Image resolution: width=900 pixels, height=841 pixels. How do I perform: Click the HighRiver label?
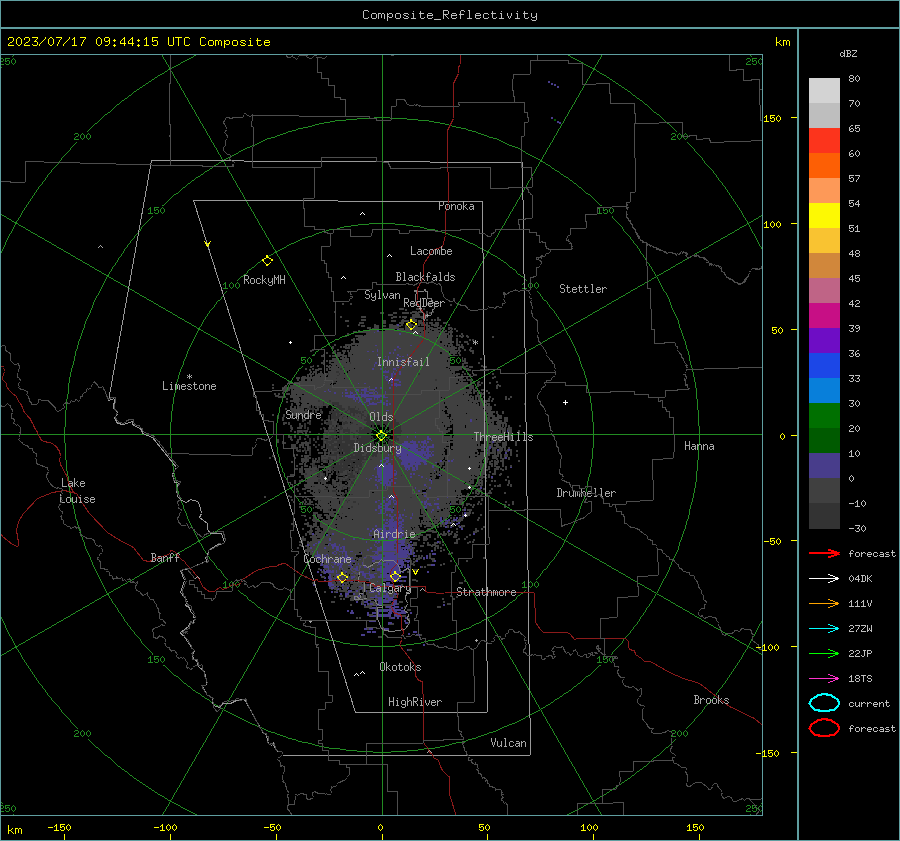415,702
